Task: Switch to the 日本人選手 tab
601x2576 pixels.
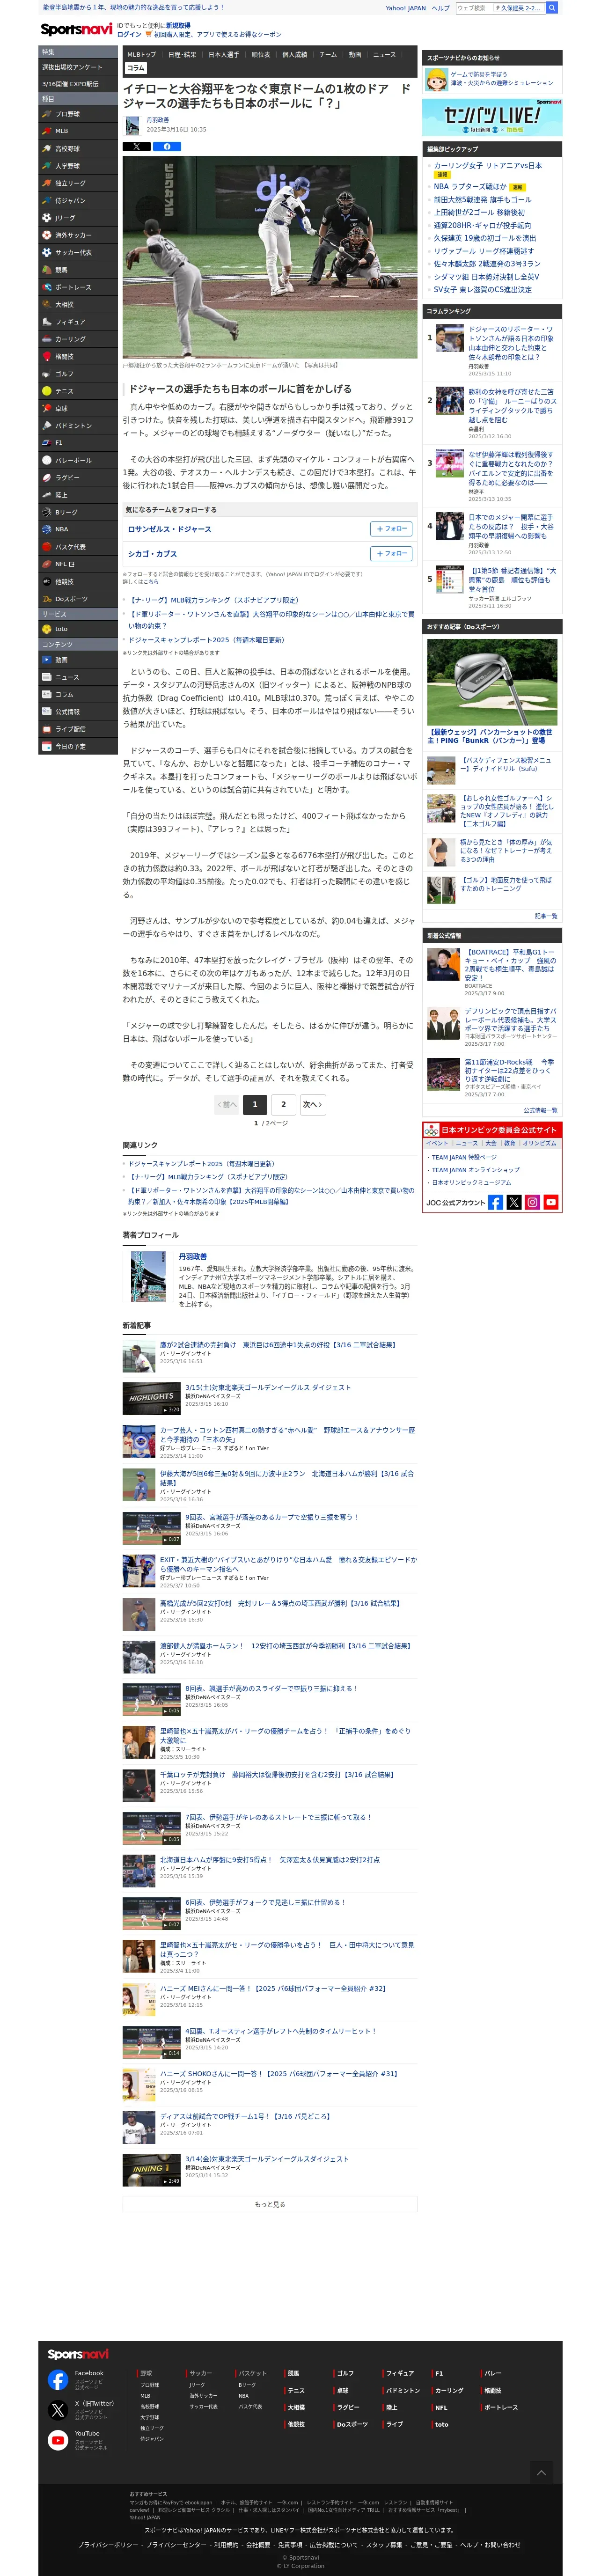Action: (224, 55)
